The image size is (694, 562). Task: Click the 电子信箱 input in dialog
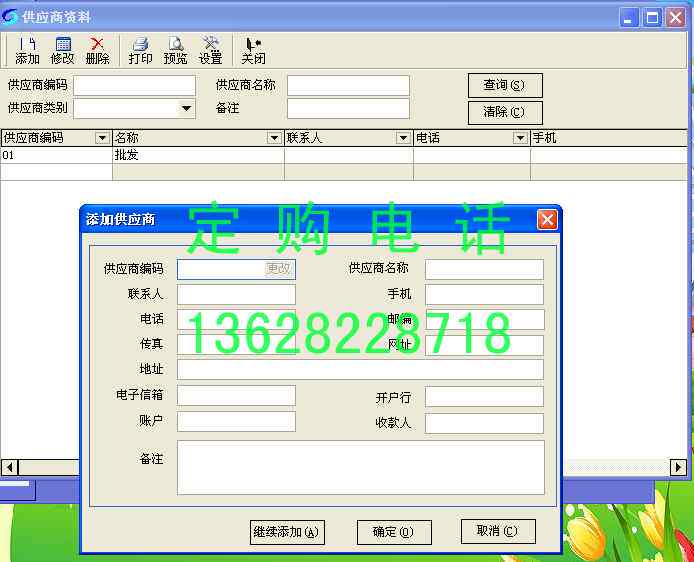[x=236, y=395]
